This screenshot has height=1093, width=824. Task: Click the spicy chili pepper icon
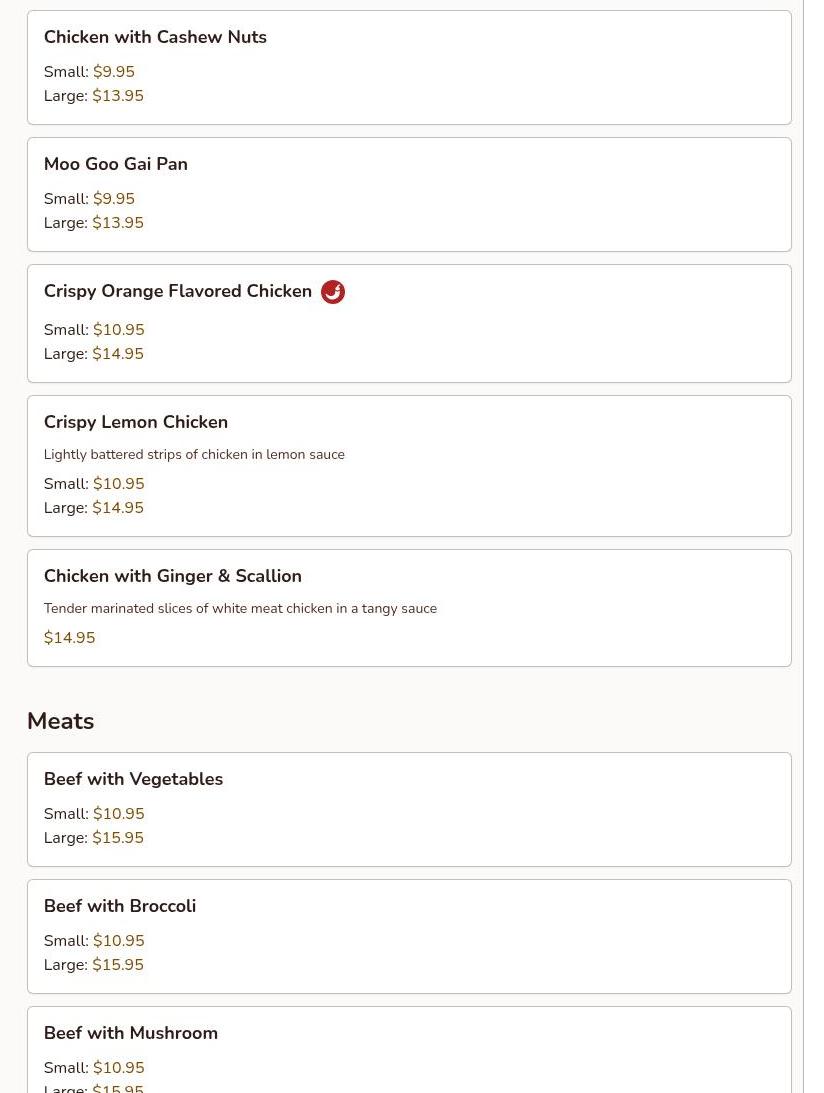(333, 291)
